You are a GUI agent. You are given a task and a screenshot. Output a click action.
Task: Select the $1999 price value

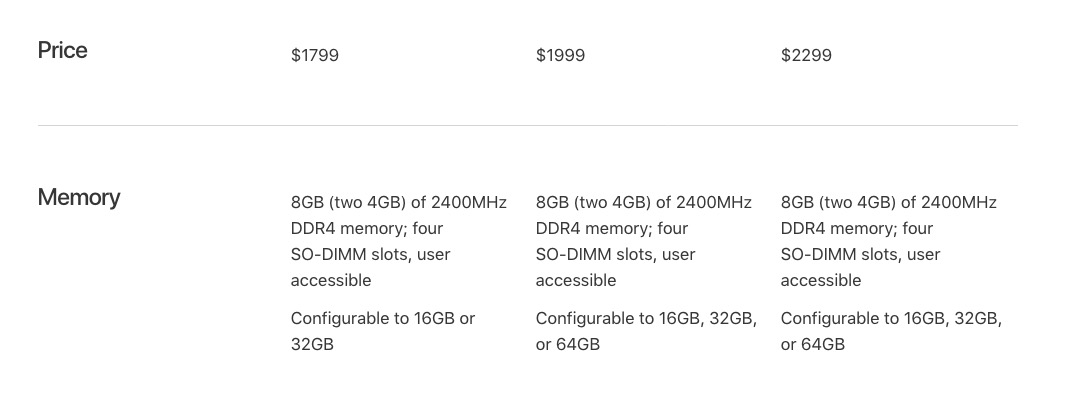point(560,55)
